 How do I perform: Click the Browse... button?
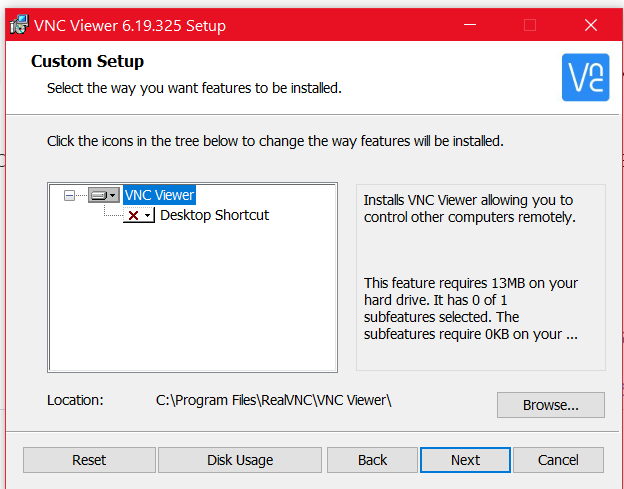tap(551, 405)
